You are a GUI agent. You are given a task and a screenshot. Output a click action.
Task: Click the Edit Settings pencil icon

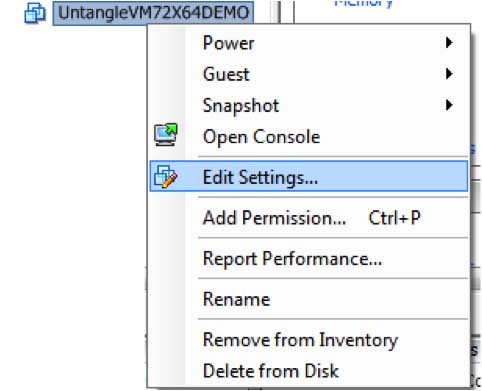tap(166, 177)
